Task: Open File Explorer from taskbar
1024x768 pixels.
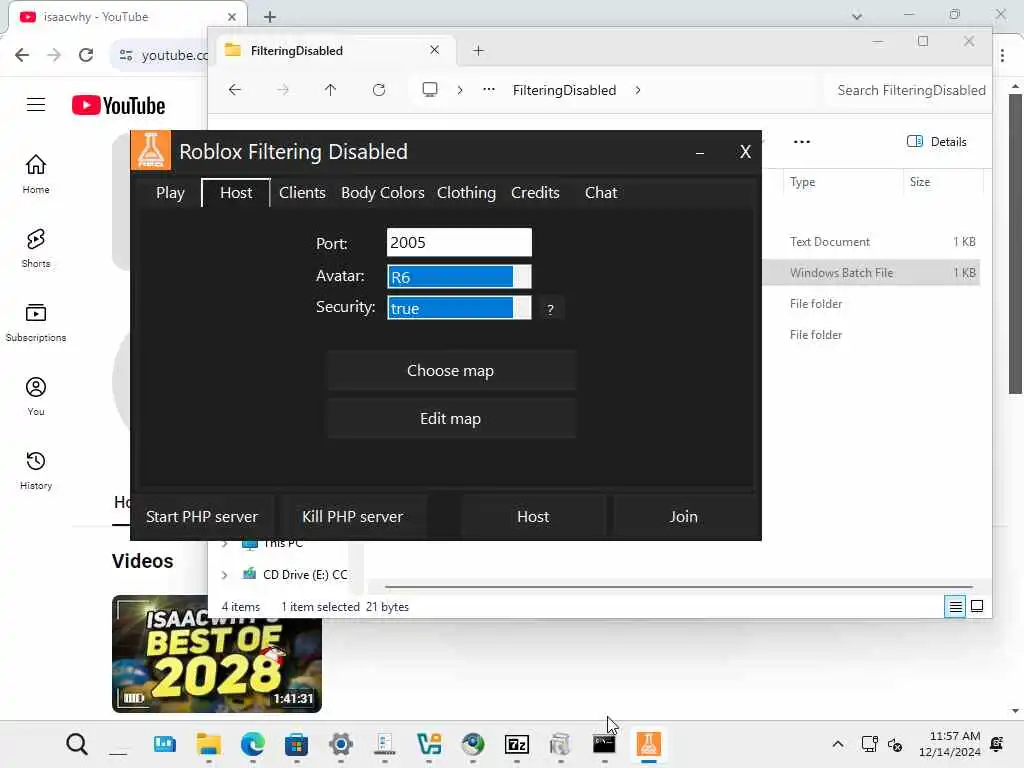Action: [208, 744]
